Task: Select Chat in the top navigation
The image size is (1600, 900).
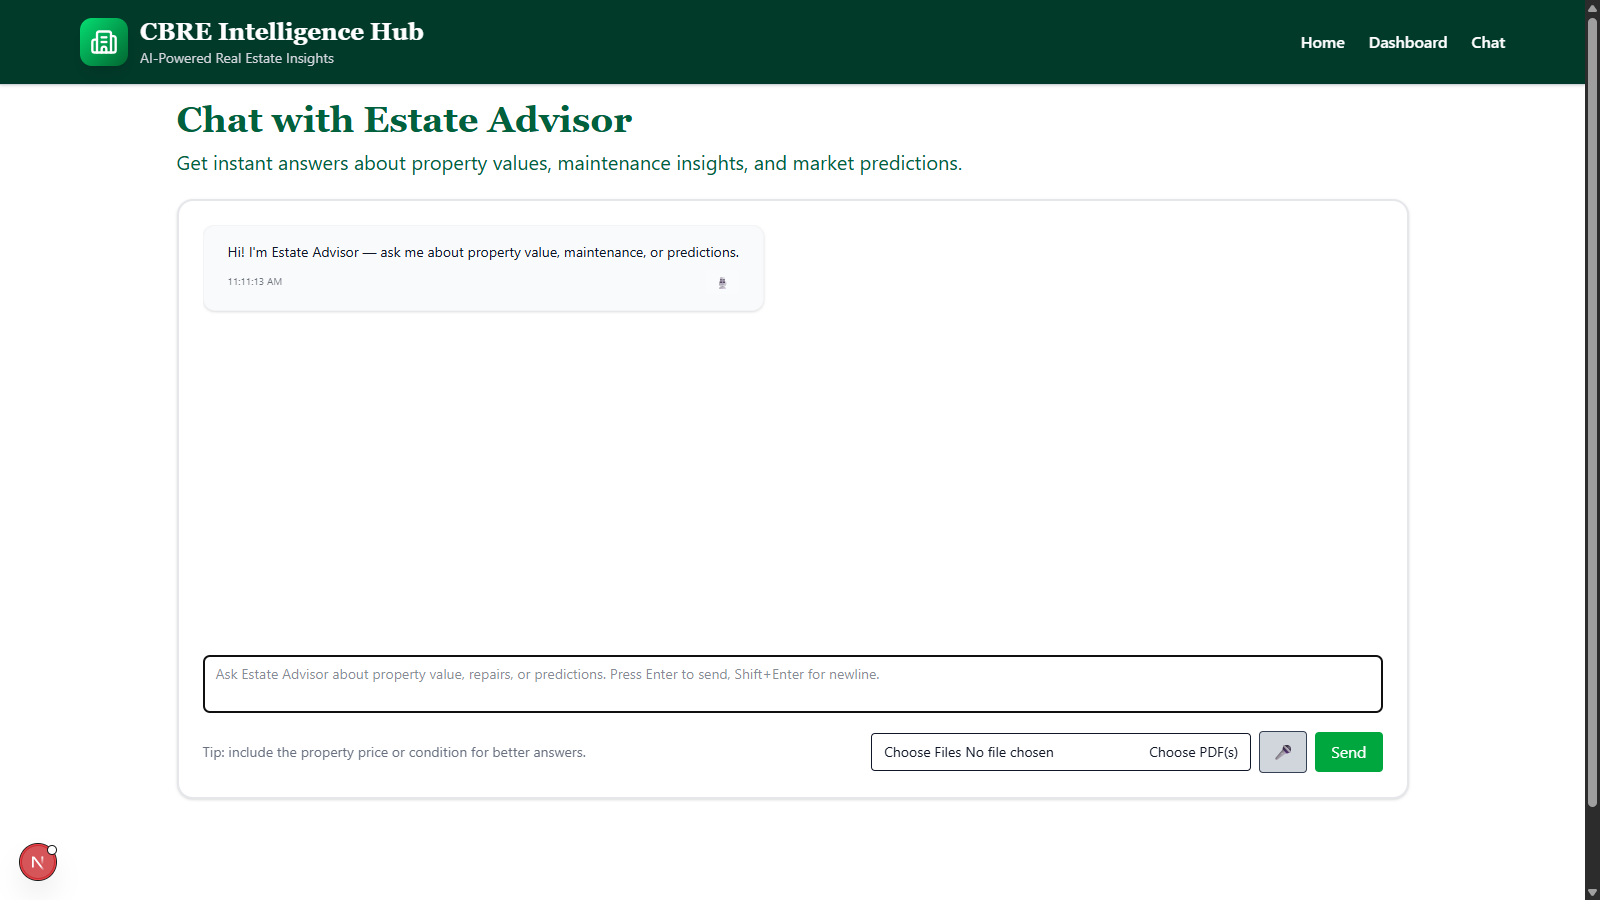Action: pyautogui.click(x=1488, y=42)
